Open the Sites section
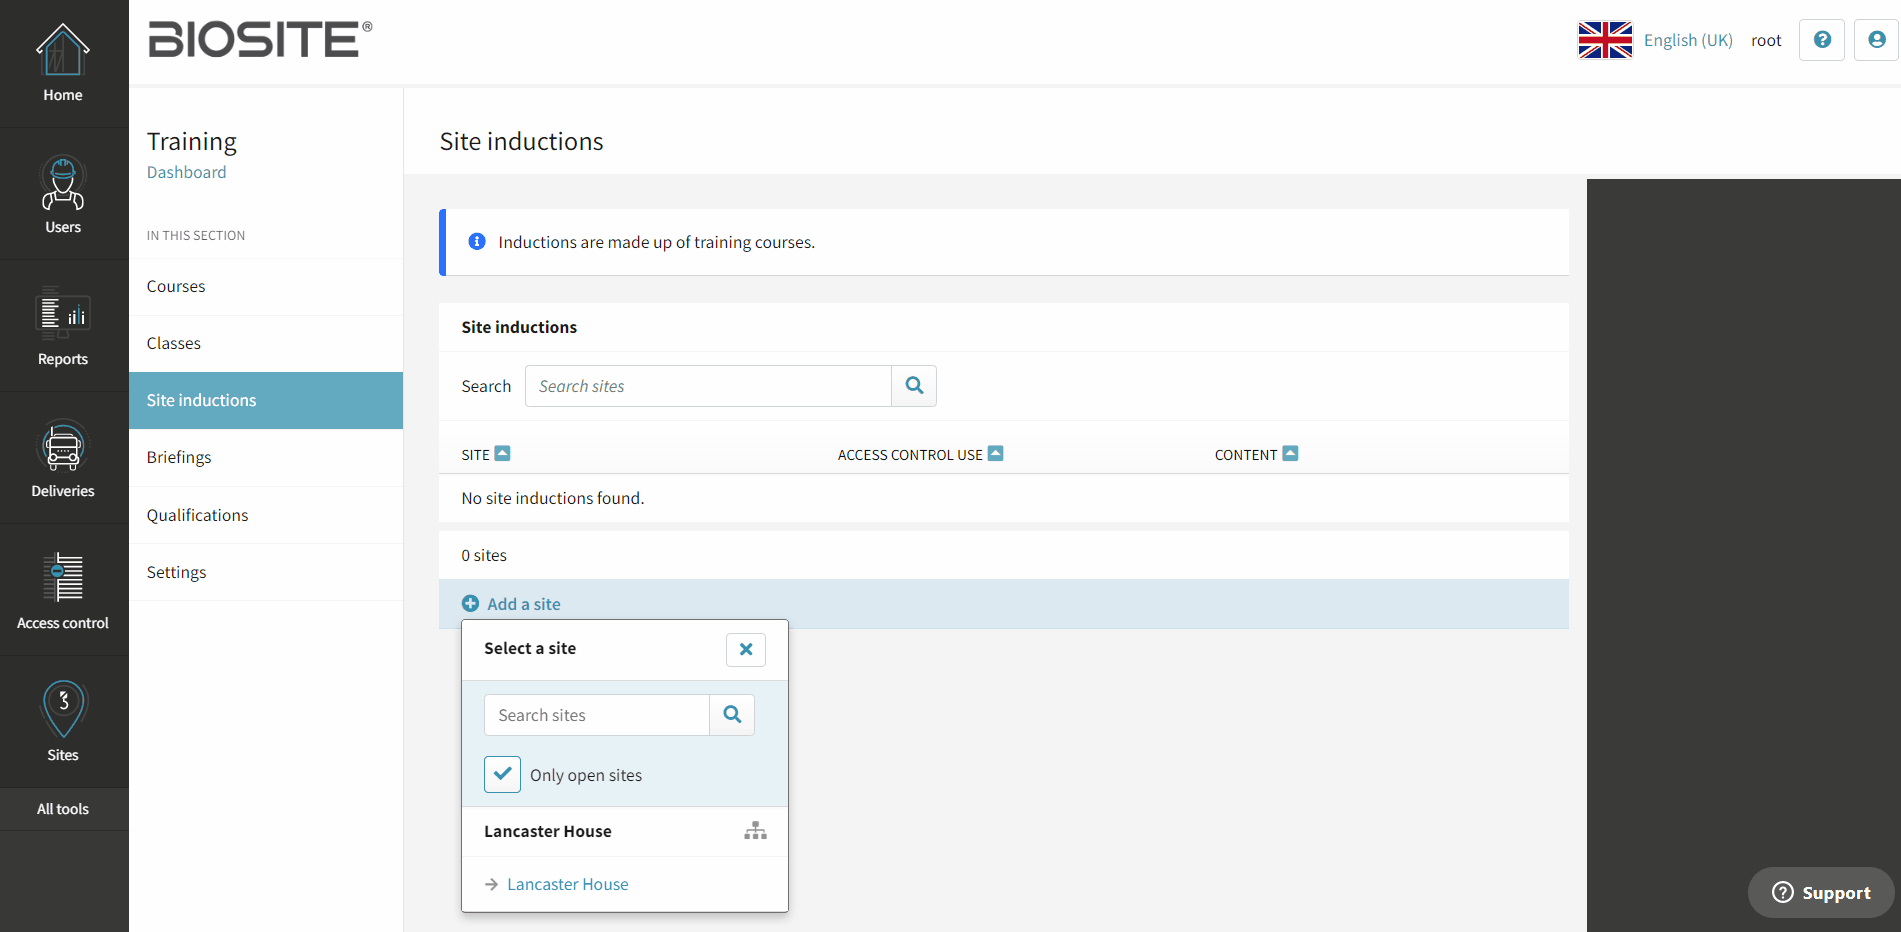 click(63, 724)
